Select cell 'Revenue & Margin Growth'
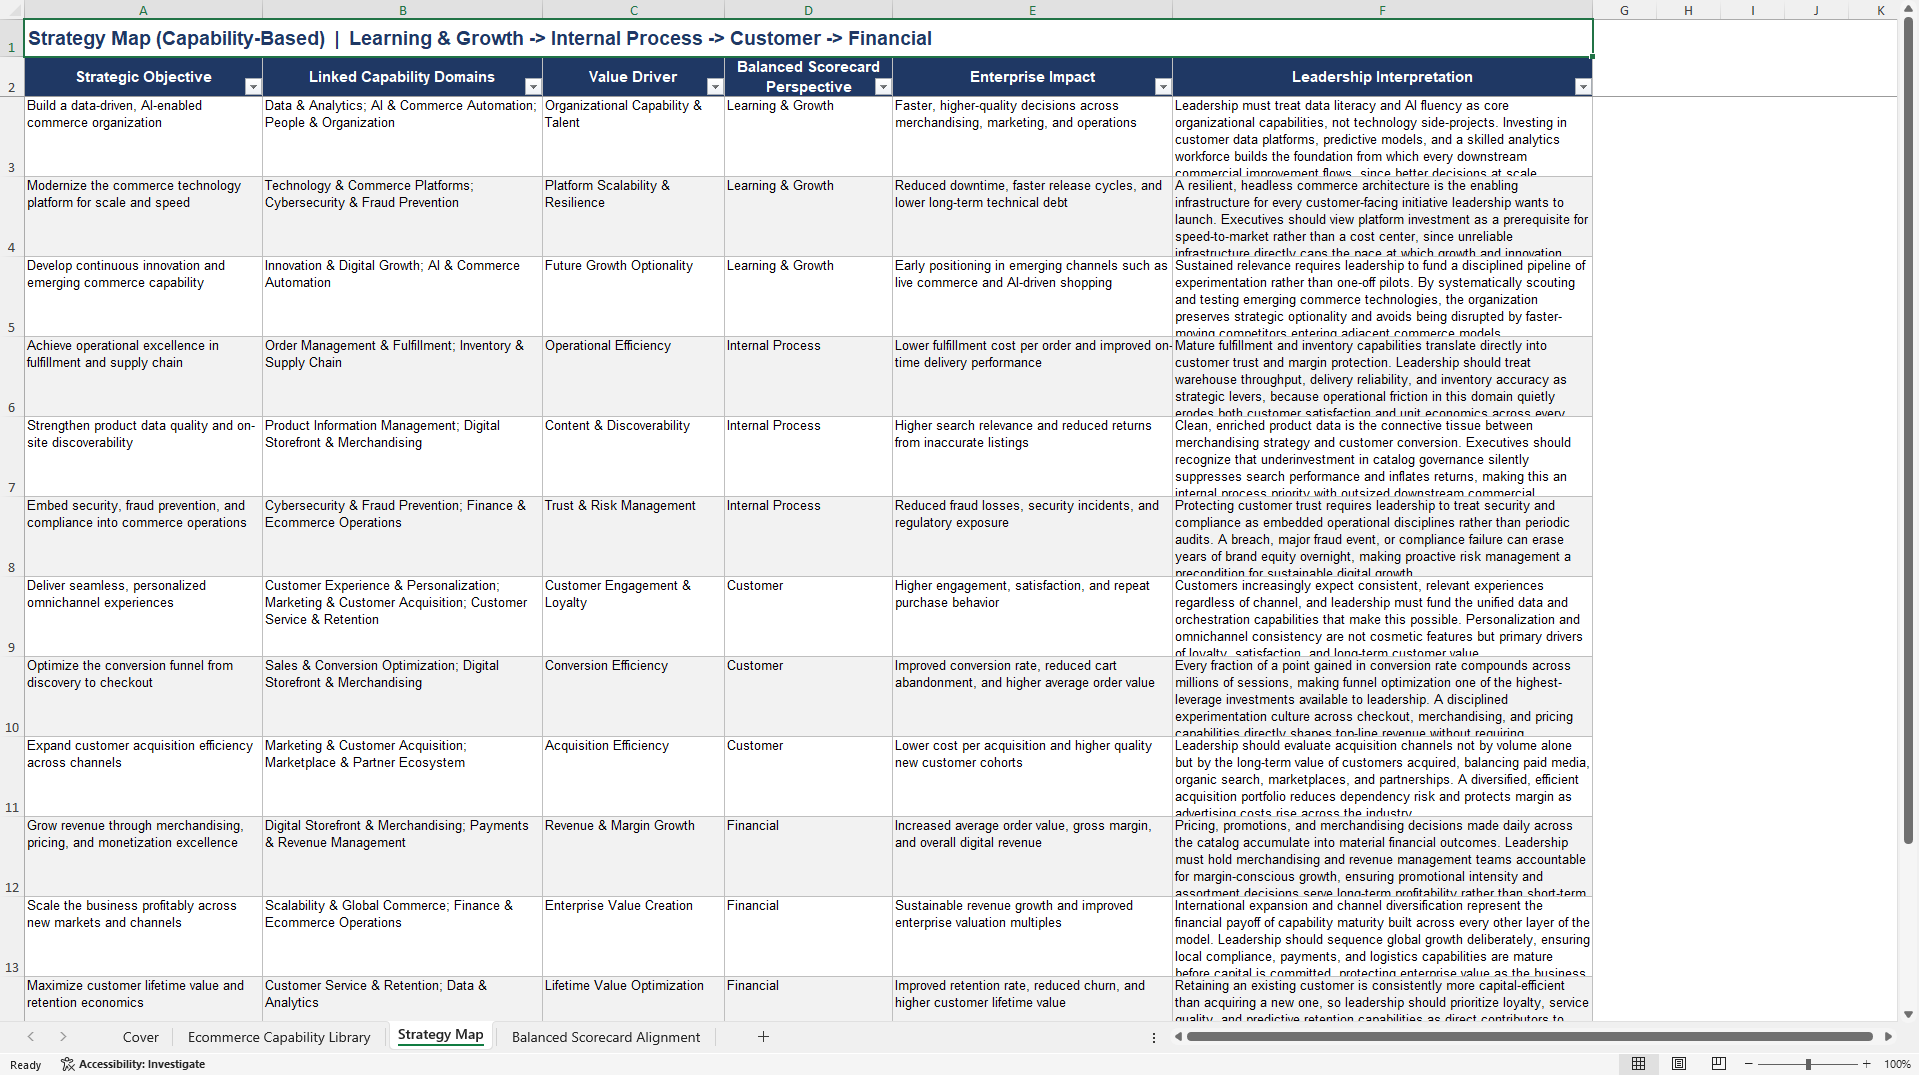1919x1075 pixels. click(634, 857)
